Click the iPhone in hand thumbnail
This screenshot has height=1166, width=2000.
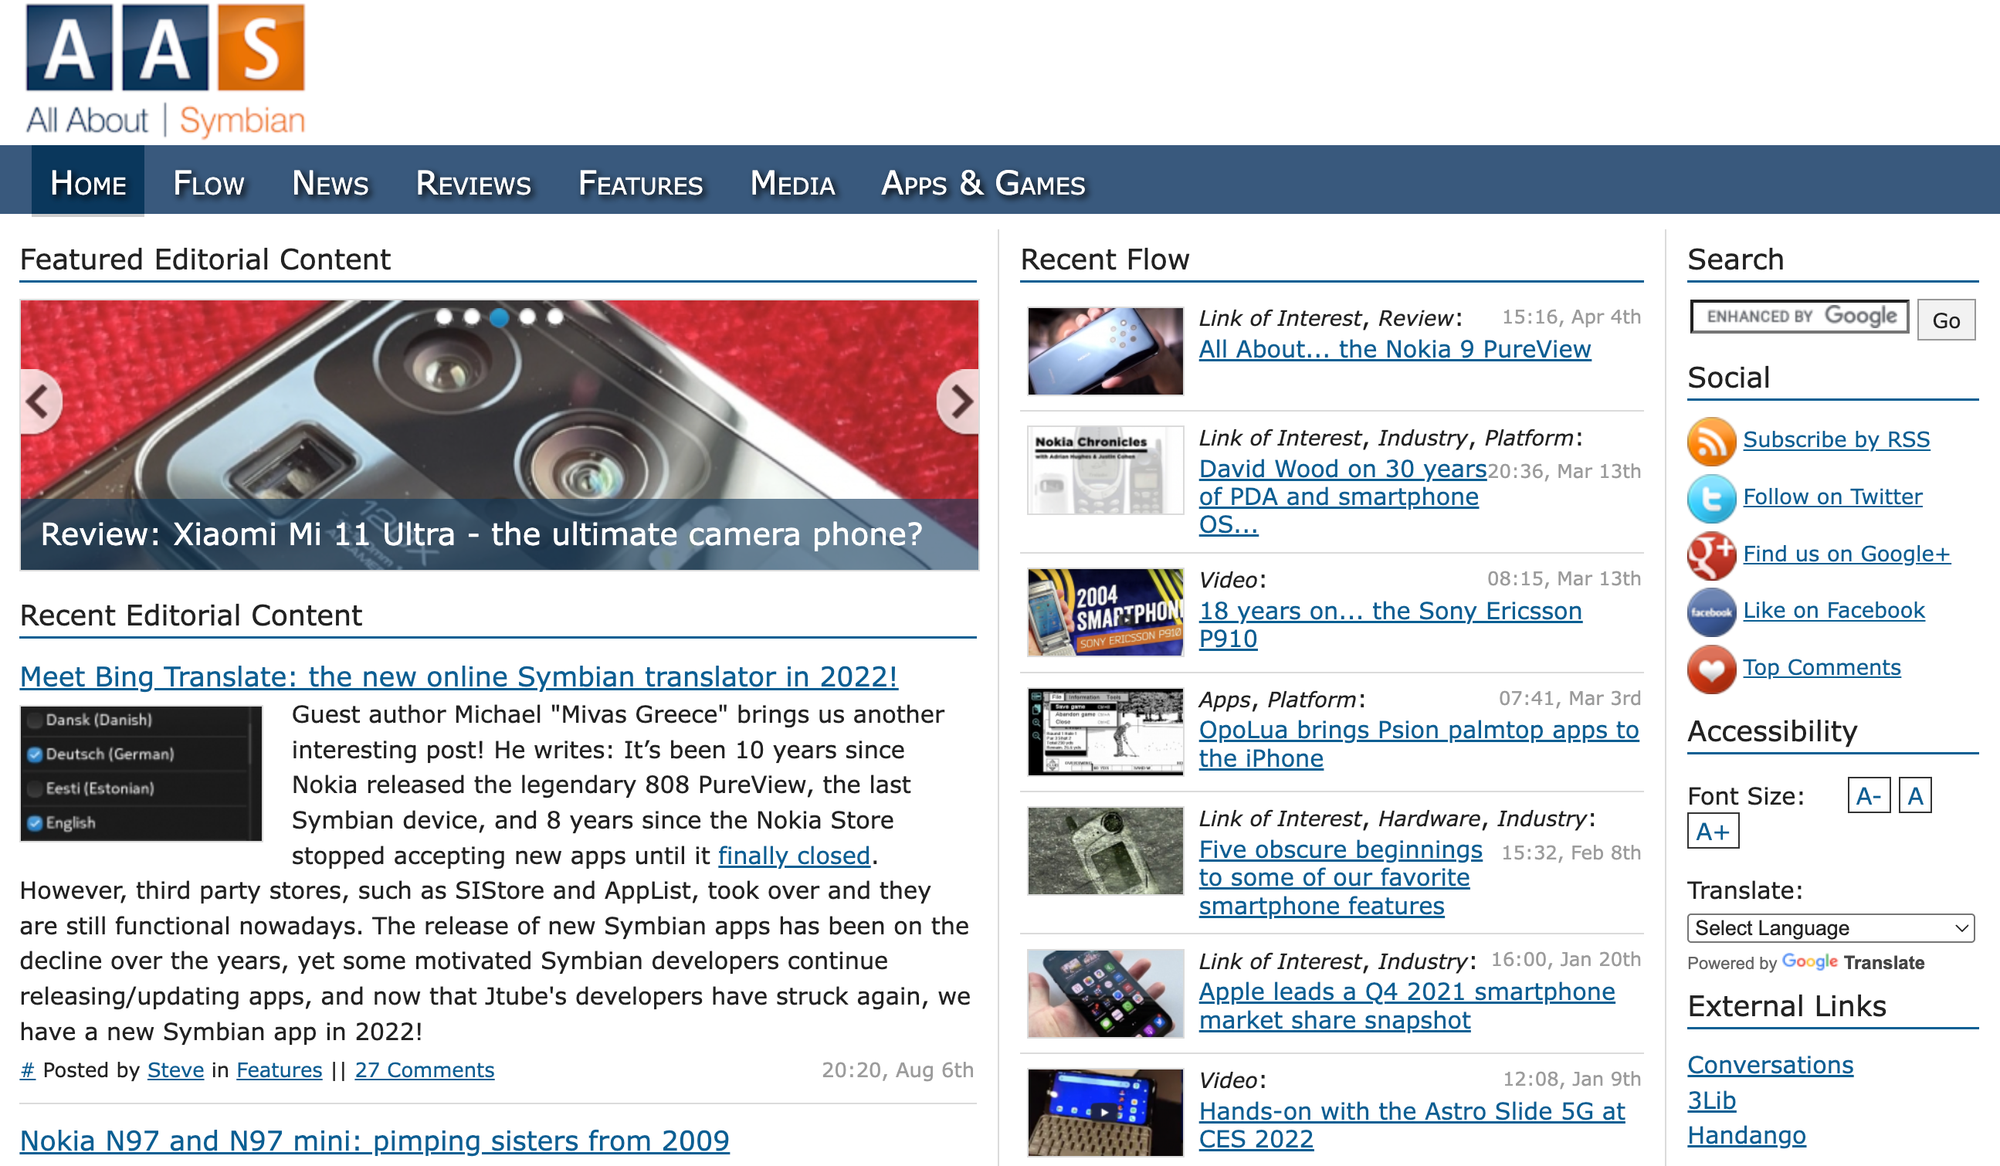pyautogui.click(x=1105, y=993)
